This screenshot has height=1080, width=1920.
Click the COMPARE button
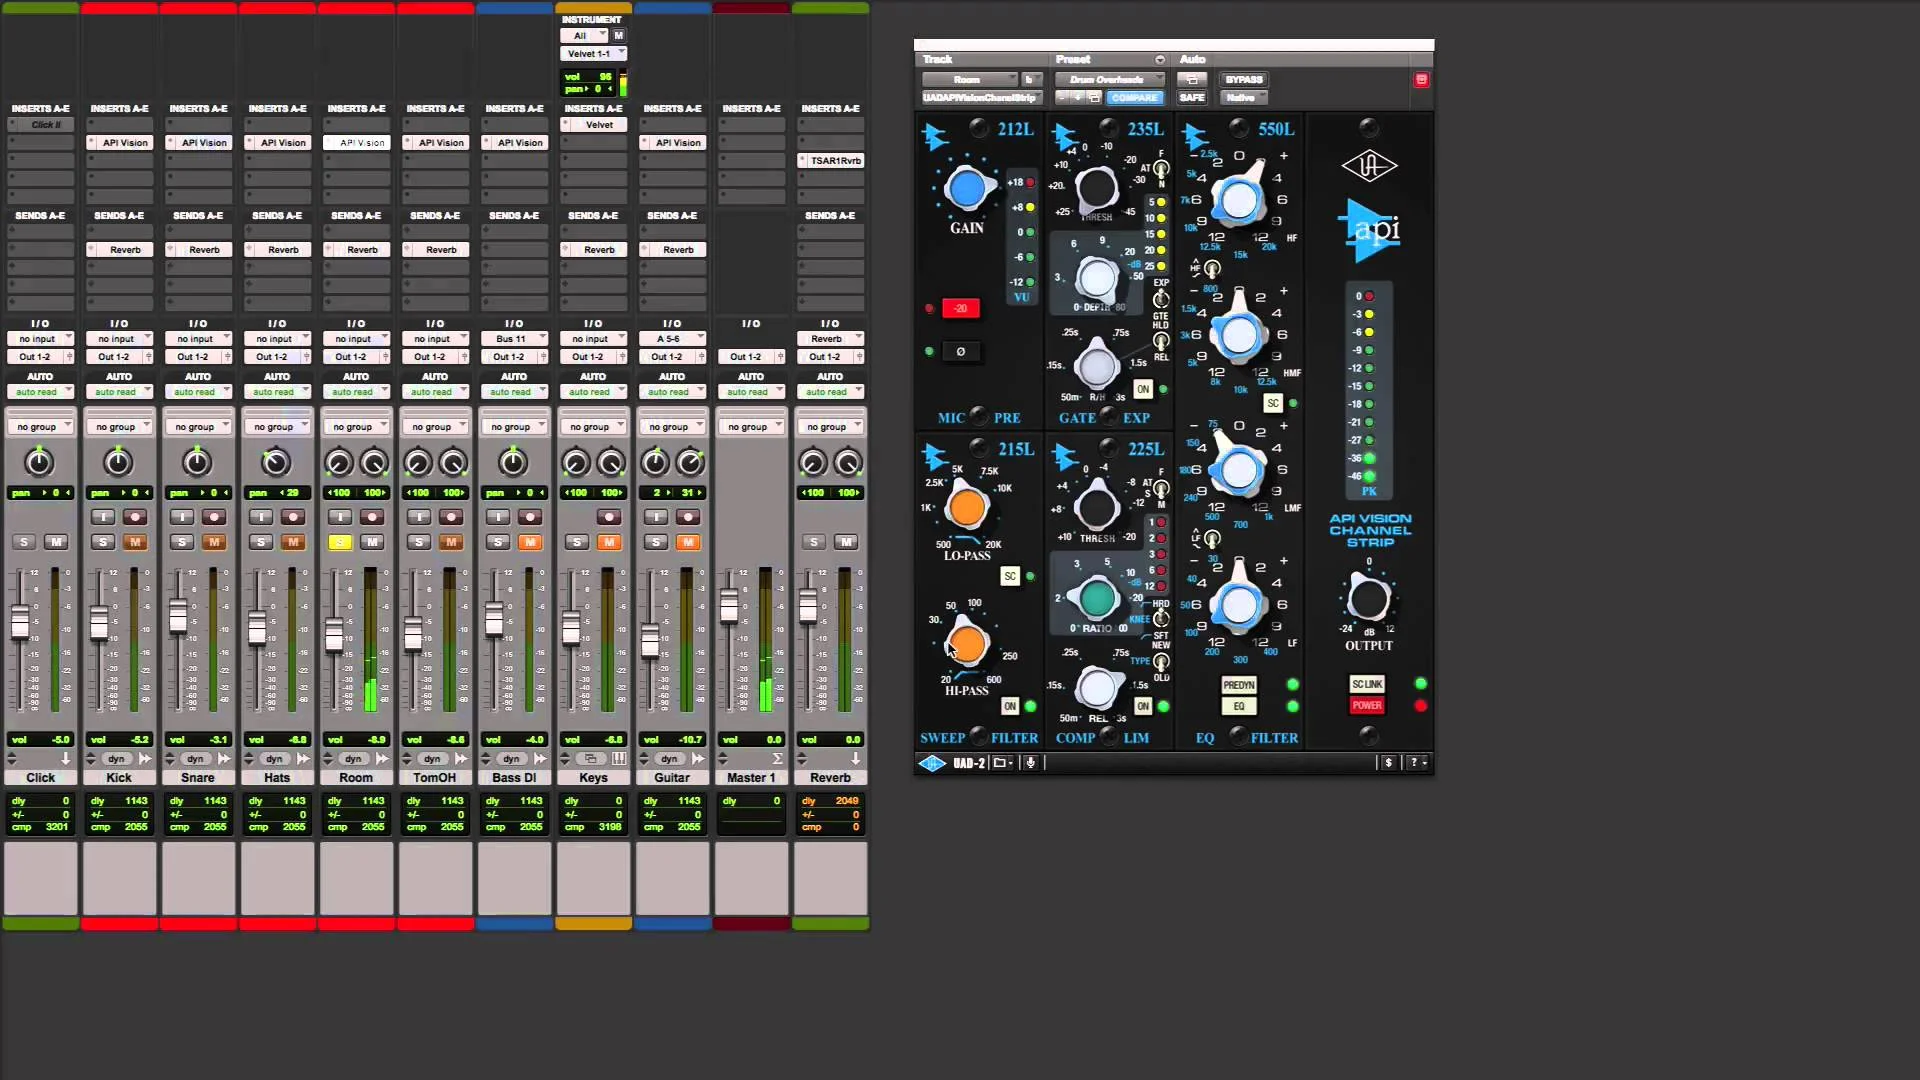(x=1134, y=98)
